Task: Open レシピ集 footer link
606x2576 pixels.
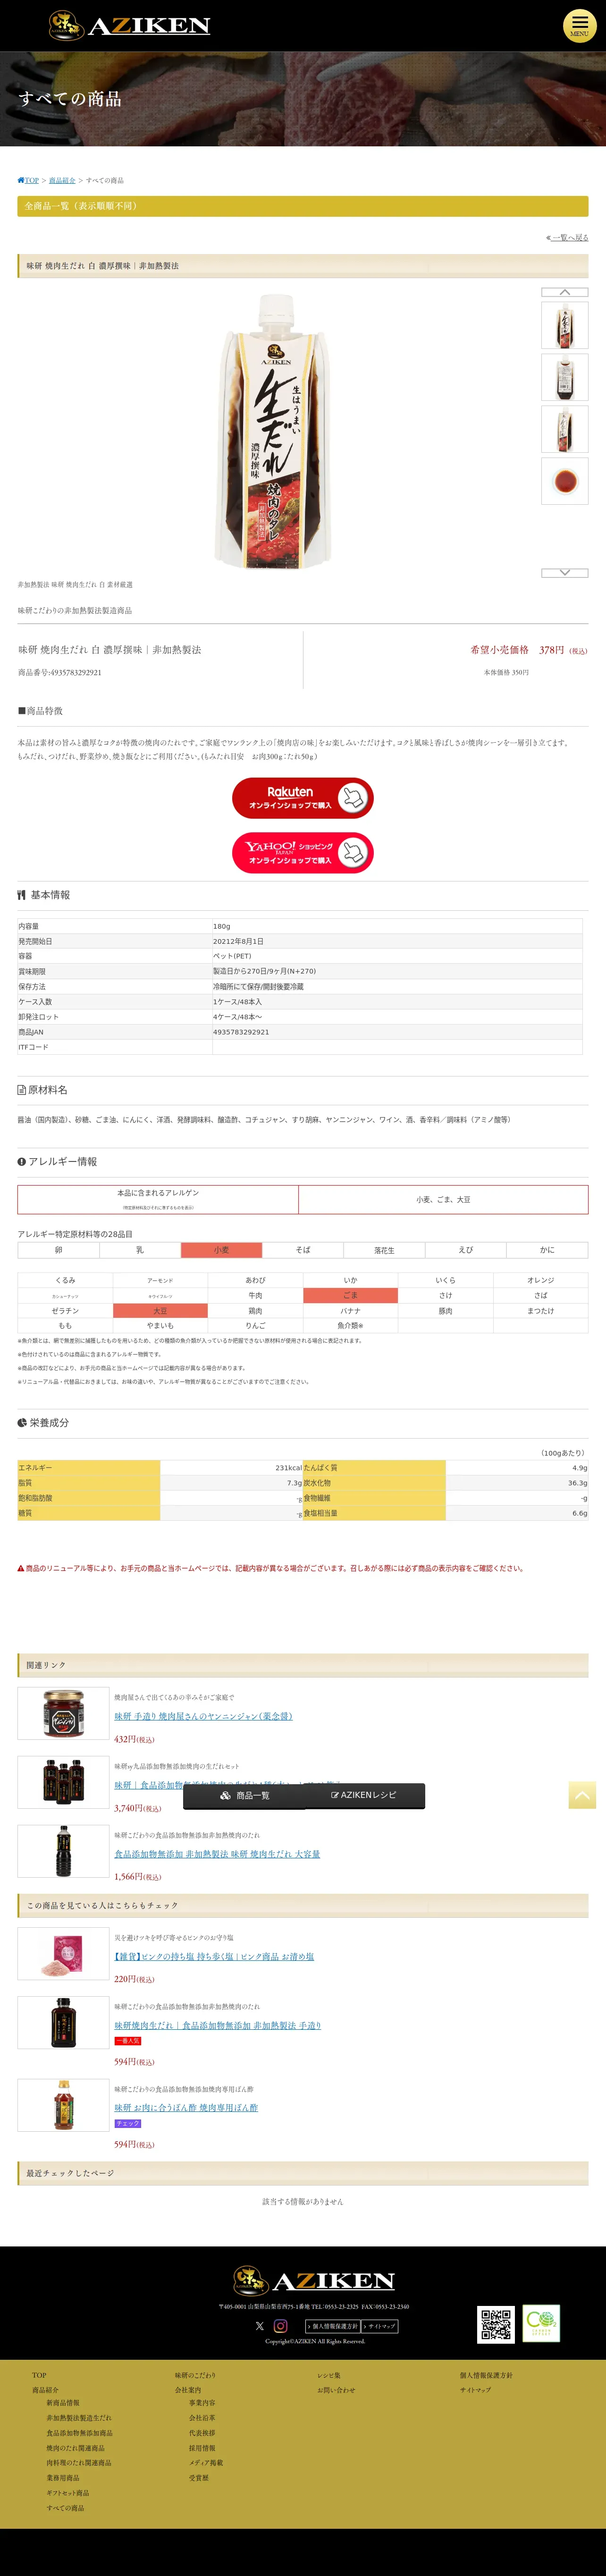Action: click(x=329, y=2375)
